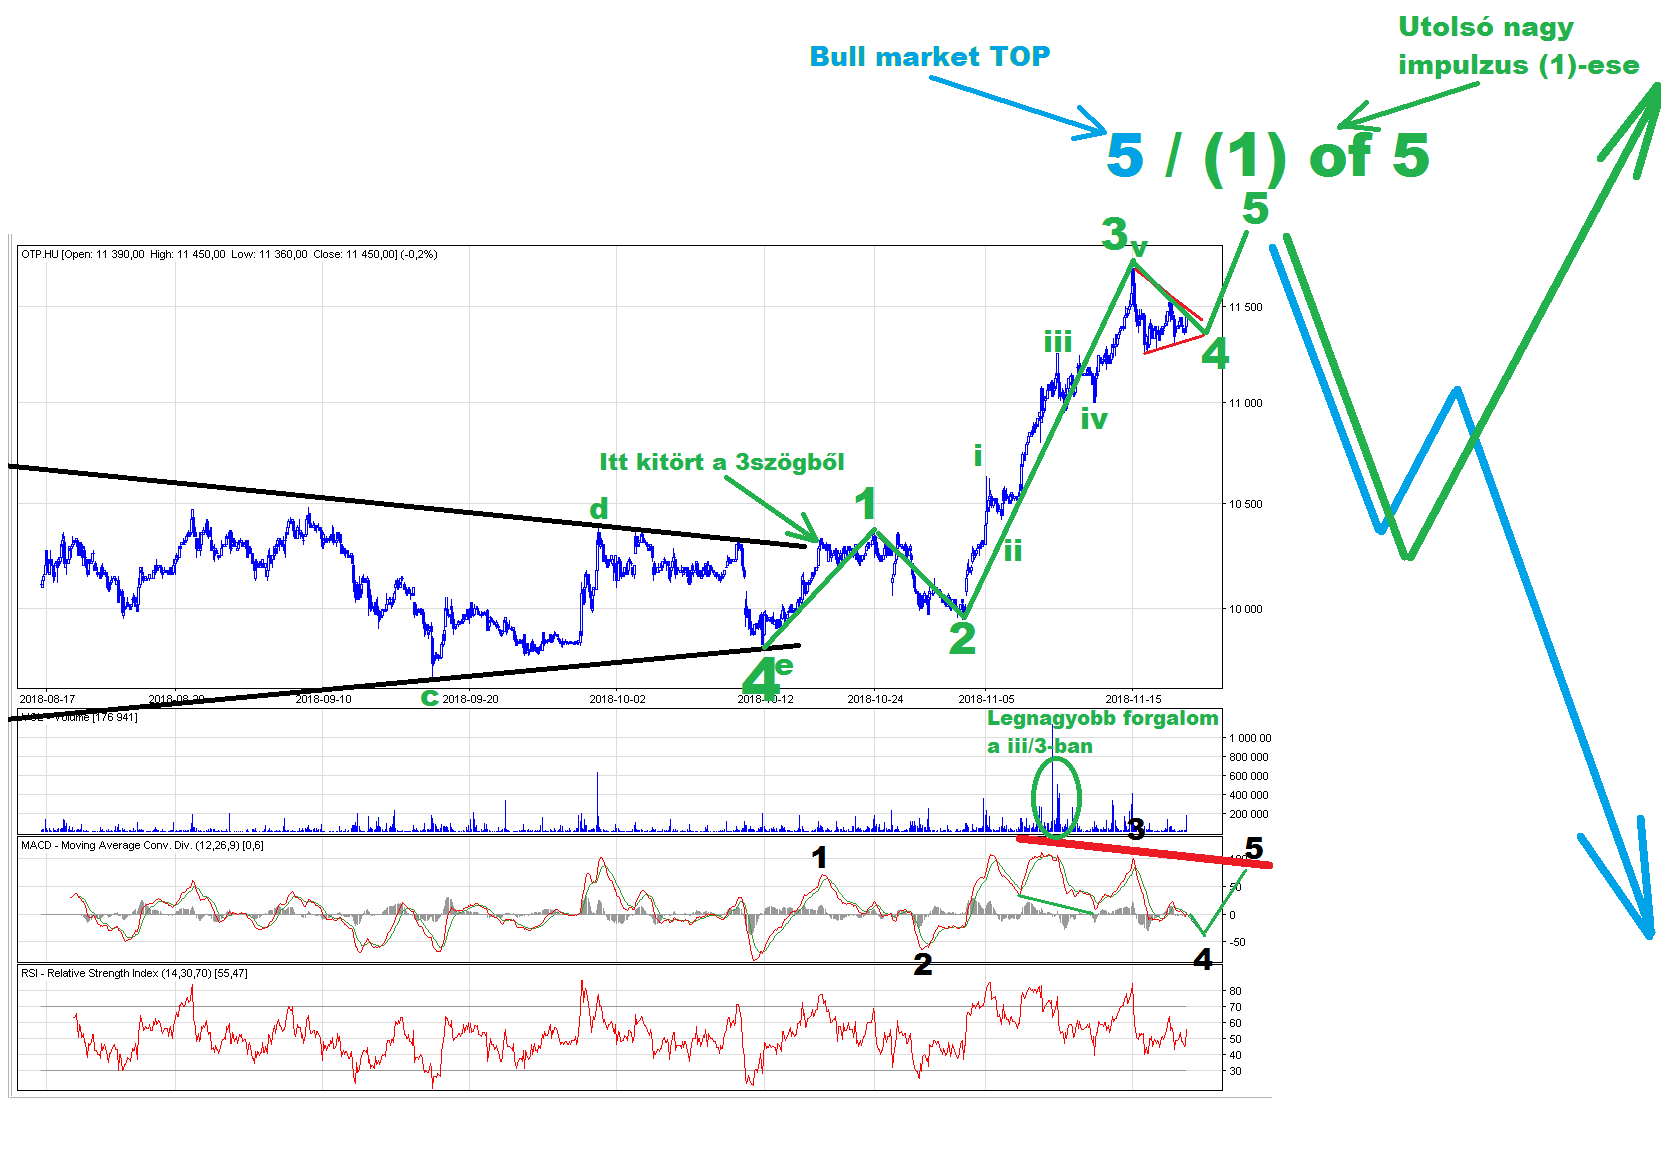This screenshot has height=1160, width=1661.
Task: Click the OTP.HU open/high/low/close header
Action: 229,255
